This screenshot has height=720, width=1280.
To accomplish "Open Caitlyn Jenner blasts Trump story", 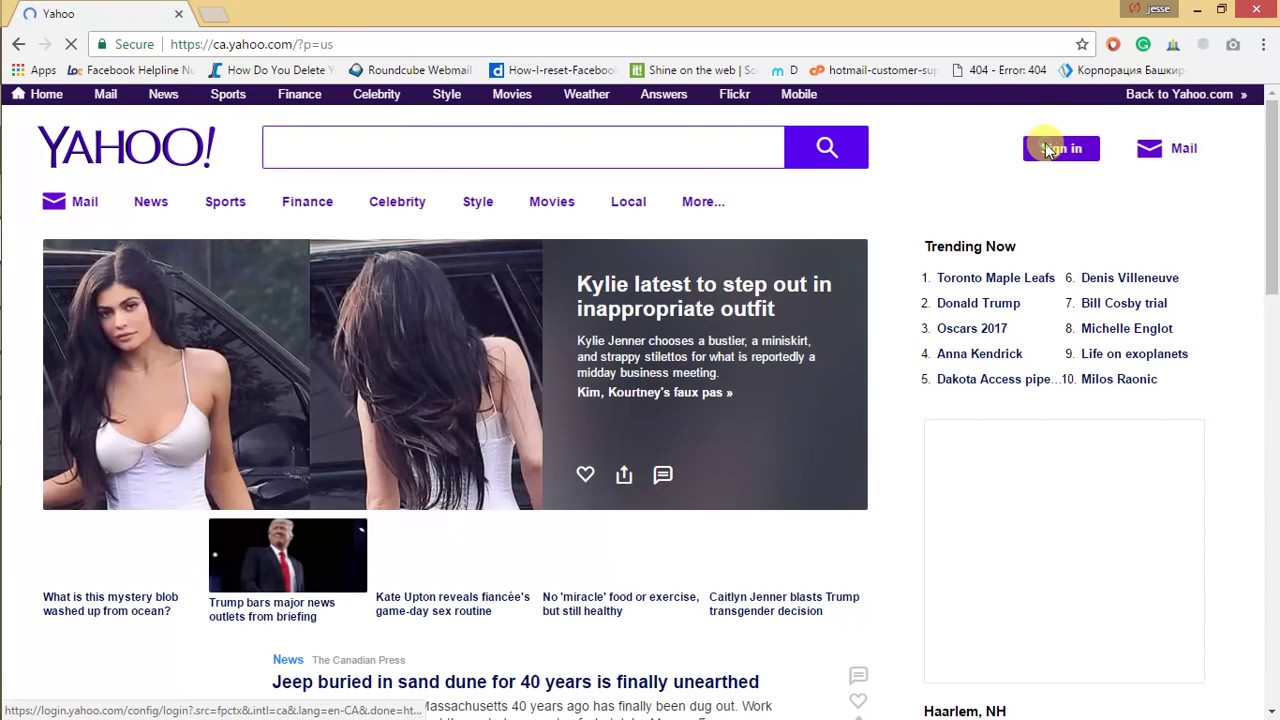I will (784, 604).
